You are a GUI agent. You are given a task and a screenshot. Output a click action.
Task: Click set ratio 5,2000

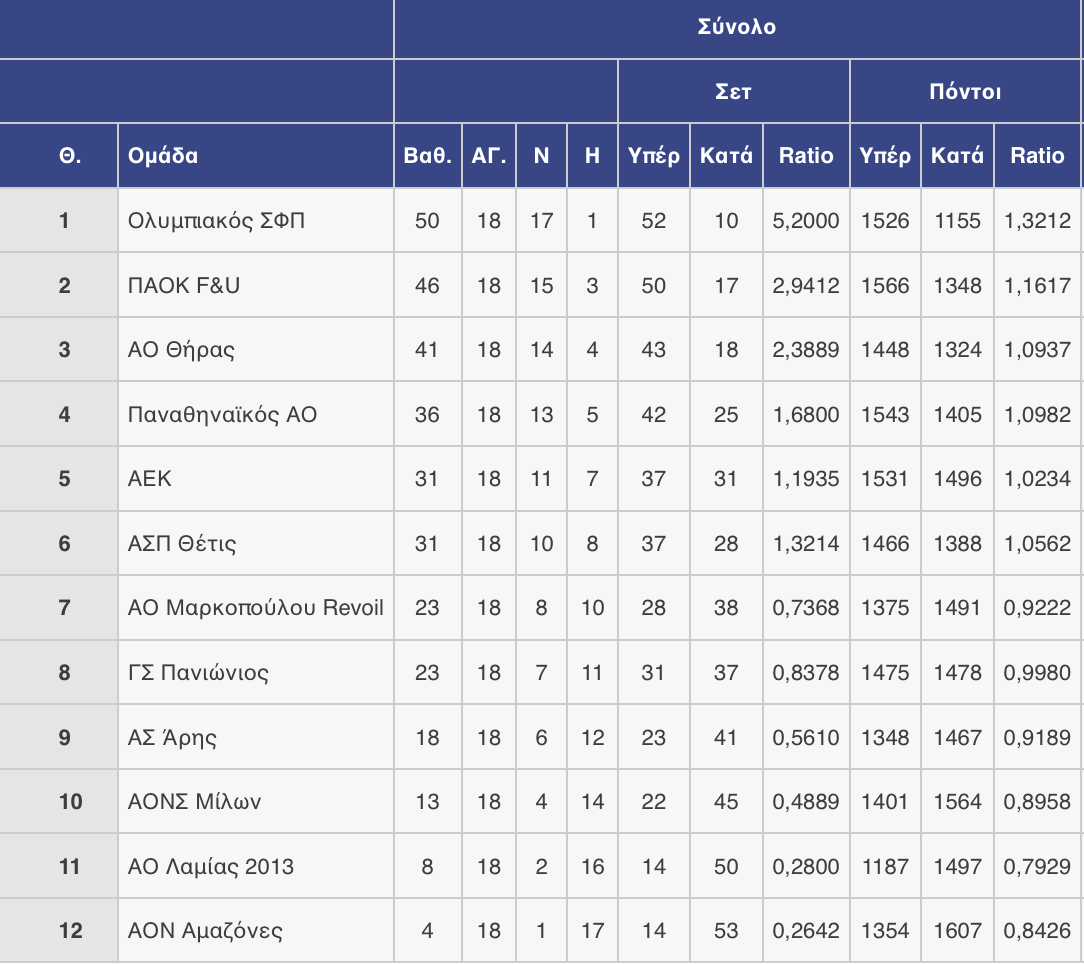(806, 221)
